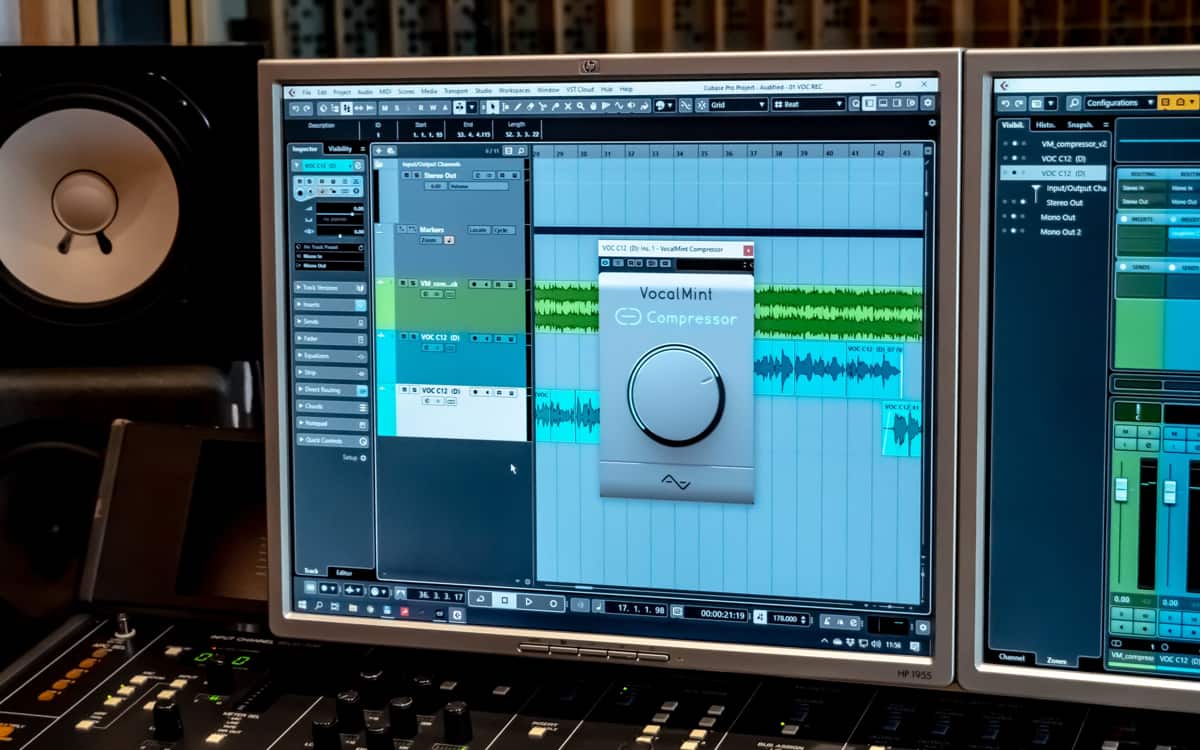This screenshot has height=750, width=1200.
Task: Open the File menu
Action: pyautogui.click(x=306, y=91)
